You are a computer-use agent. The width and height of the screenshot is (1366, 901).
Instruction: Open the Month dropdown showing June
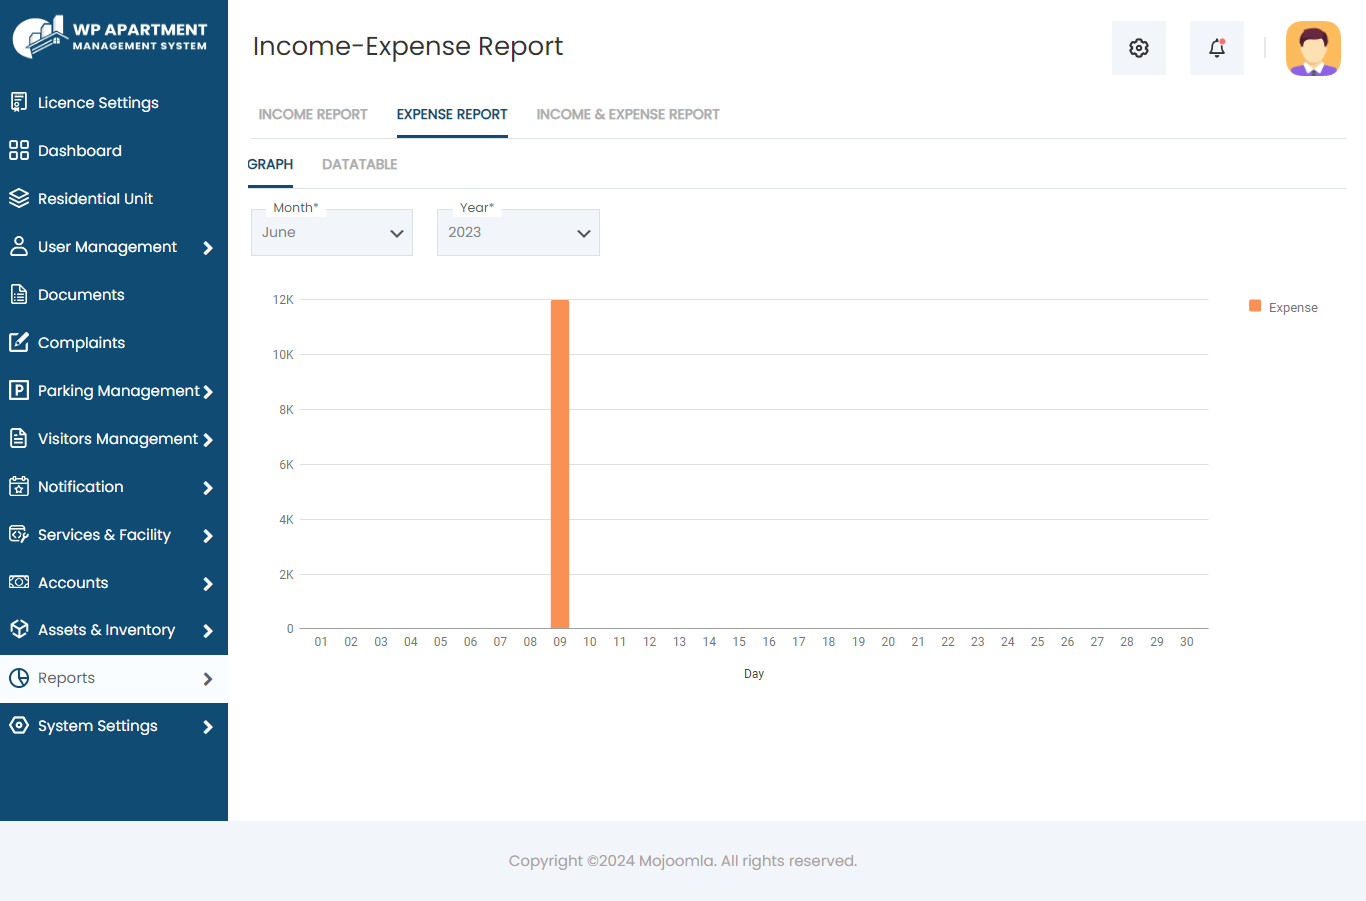pos(332,232)
